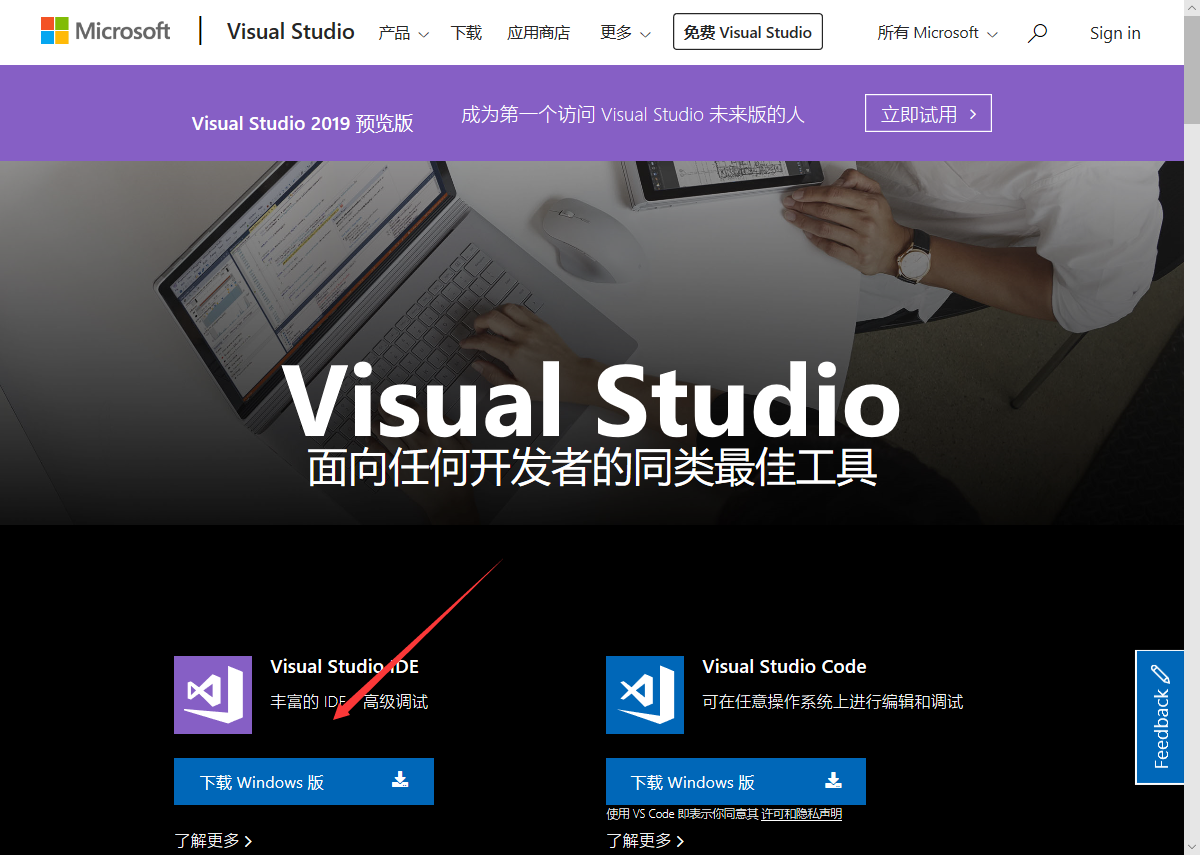The height and width of the screenshot is (855, 1200).
Task: Expand the 所有 Microsoft dropdown
Action: point(937,33)
